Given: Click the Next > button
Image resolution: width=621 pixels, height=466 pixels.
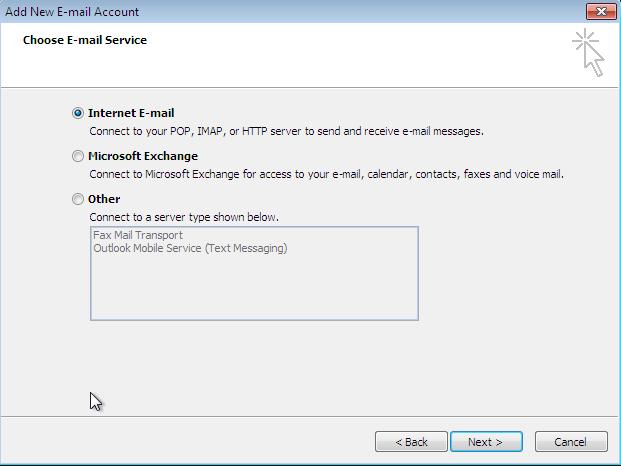Looking at the screenshot, I should pos(486,441).
